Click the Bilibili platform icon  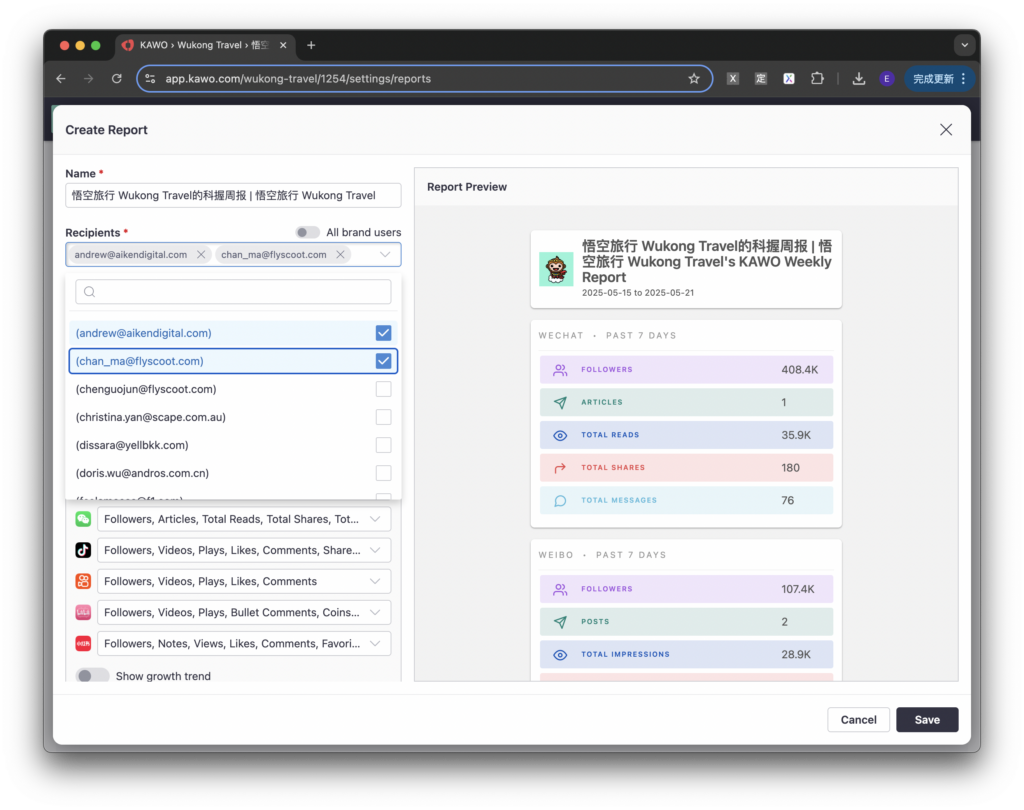coord(83,612)
